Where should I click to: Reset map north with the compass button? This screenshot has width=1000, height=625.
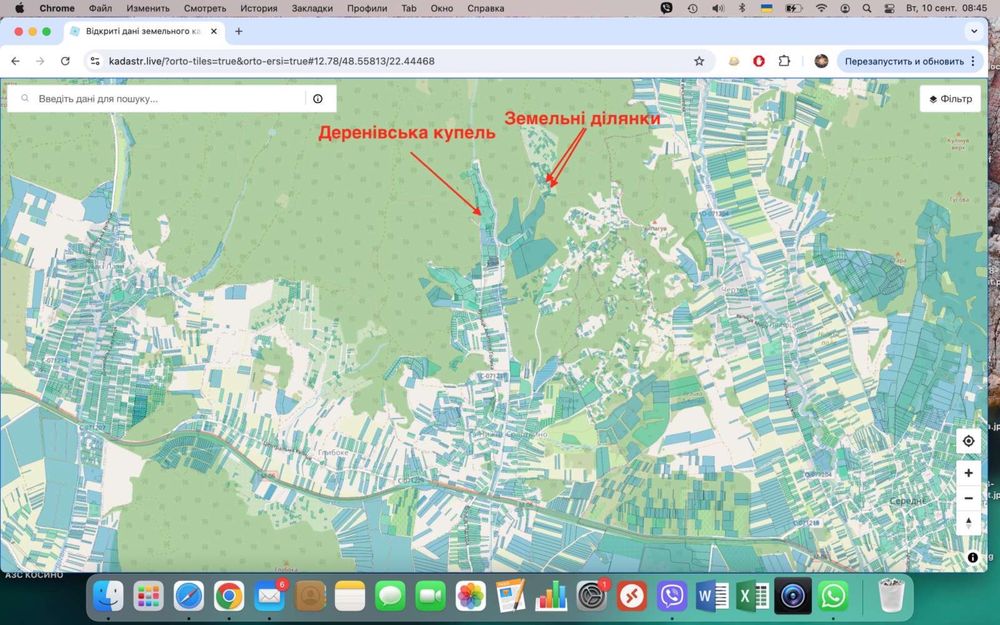[968, 522]
